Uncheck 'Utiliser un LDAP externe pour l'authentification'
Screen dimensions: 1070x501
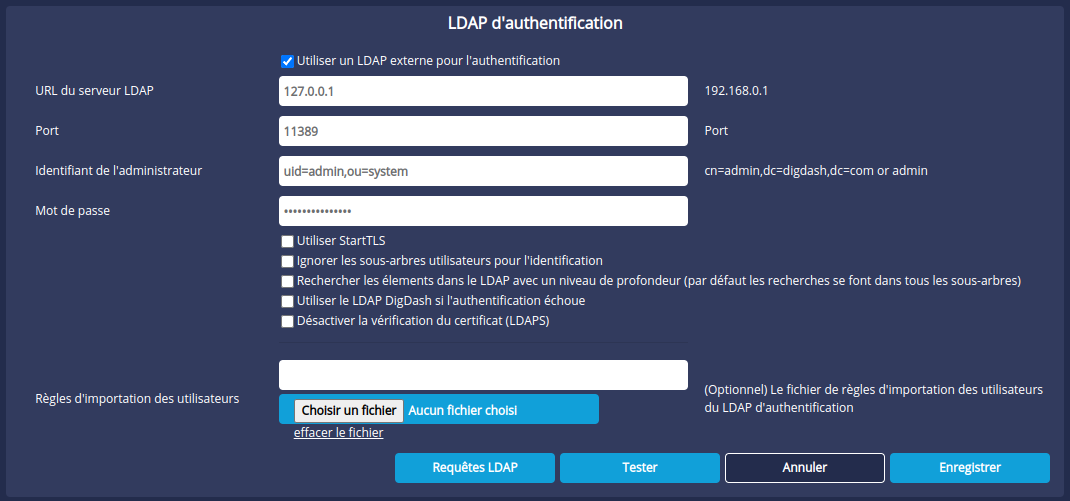287,61
